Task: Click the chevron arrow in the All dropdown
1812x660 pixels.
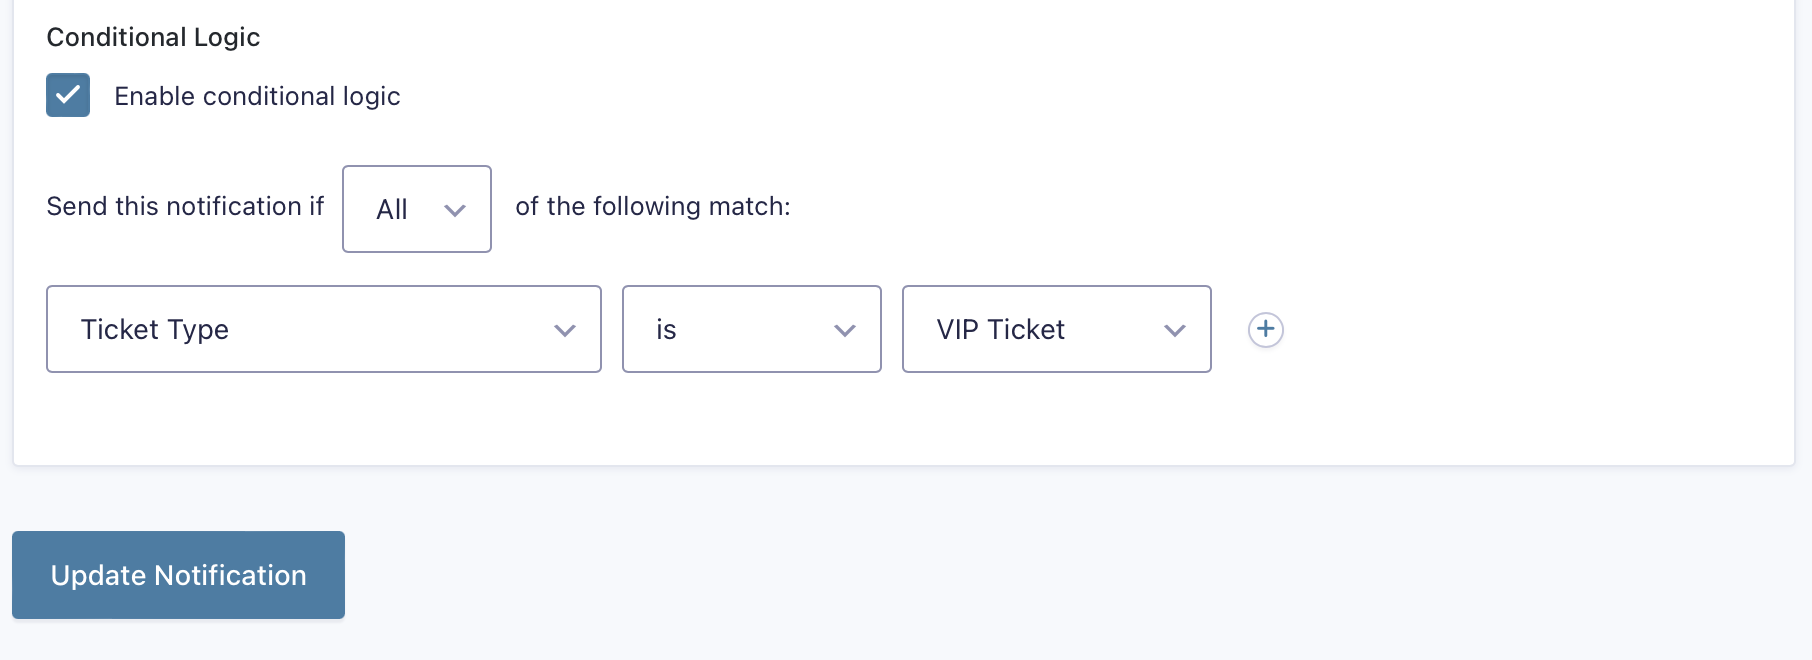Action: coord(455,210)
